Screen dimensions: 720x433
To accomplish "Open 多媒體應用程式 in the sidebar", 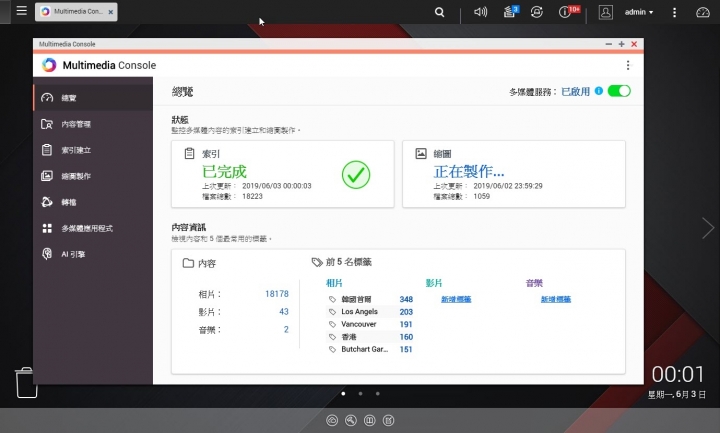I will point(93,228).
